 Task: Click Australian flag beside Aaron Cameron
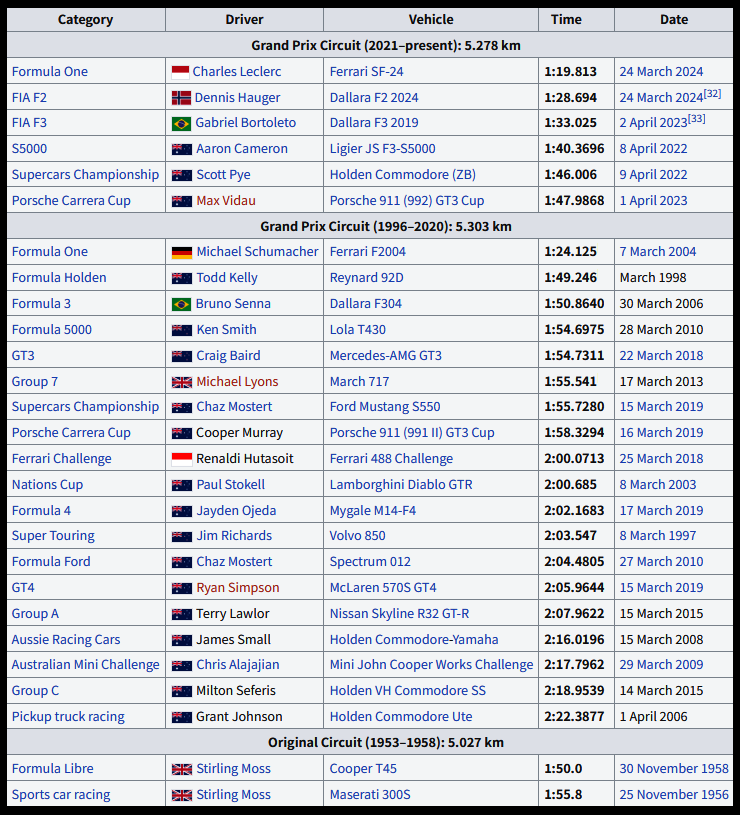tap(182, 149)
